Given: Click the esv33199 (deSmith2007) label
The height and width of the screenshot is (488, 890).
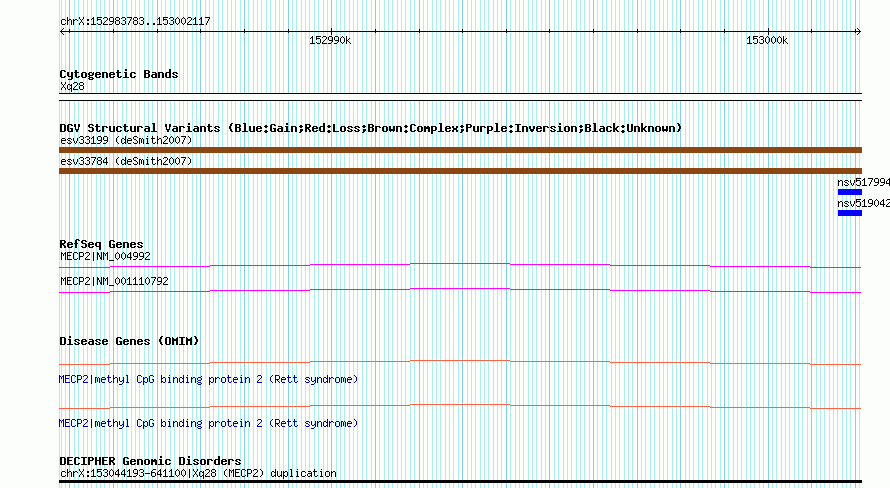Looking at the screenshot, I should coord(126,140).
